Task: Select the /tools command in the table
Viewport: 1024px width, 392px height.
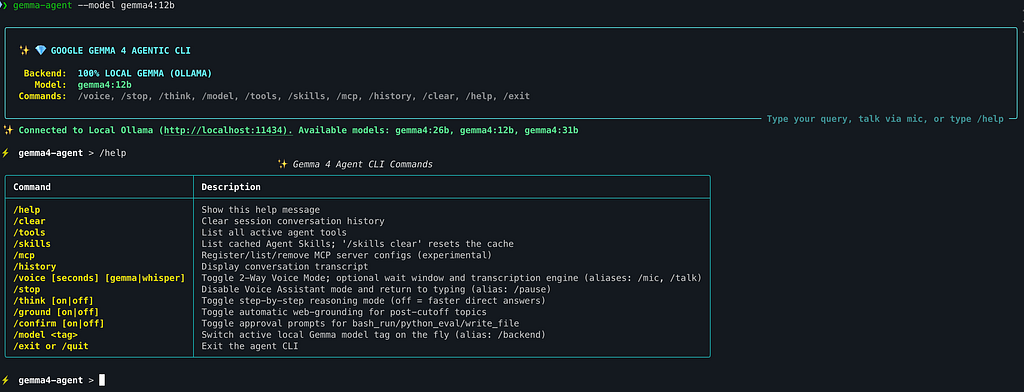Action: point(29,233)
